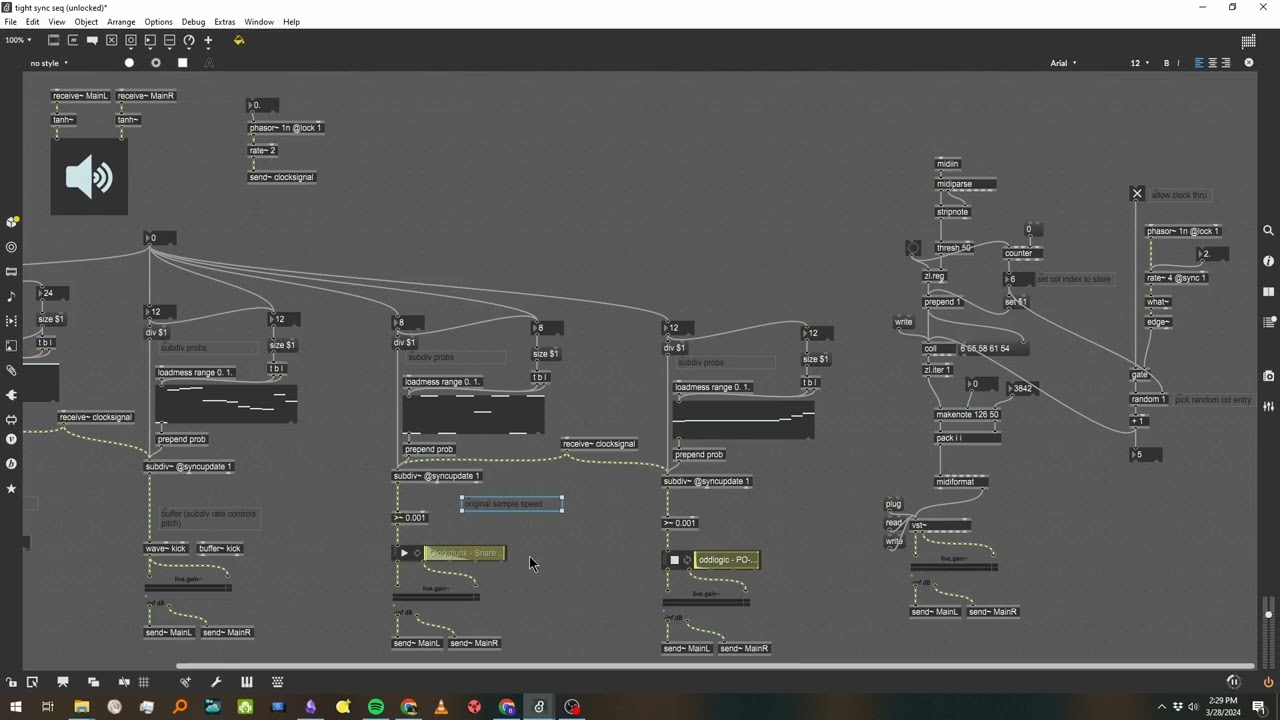Open the Object menu
Viewport: 1280px width, 720px height.
coord(86,22)
